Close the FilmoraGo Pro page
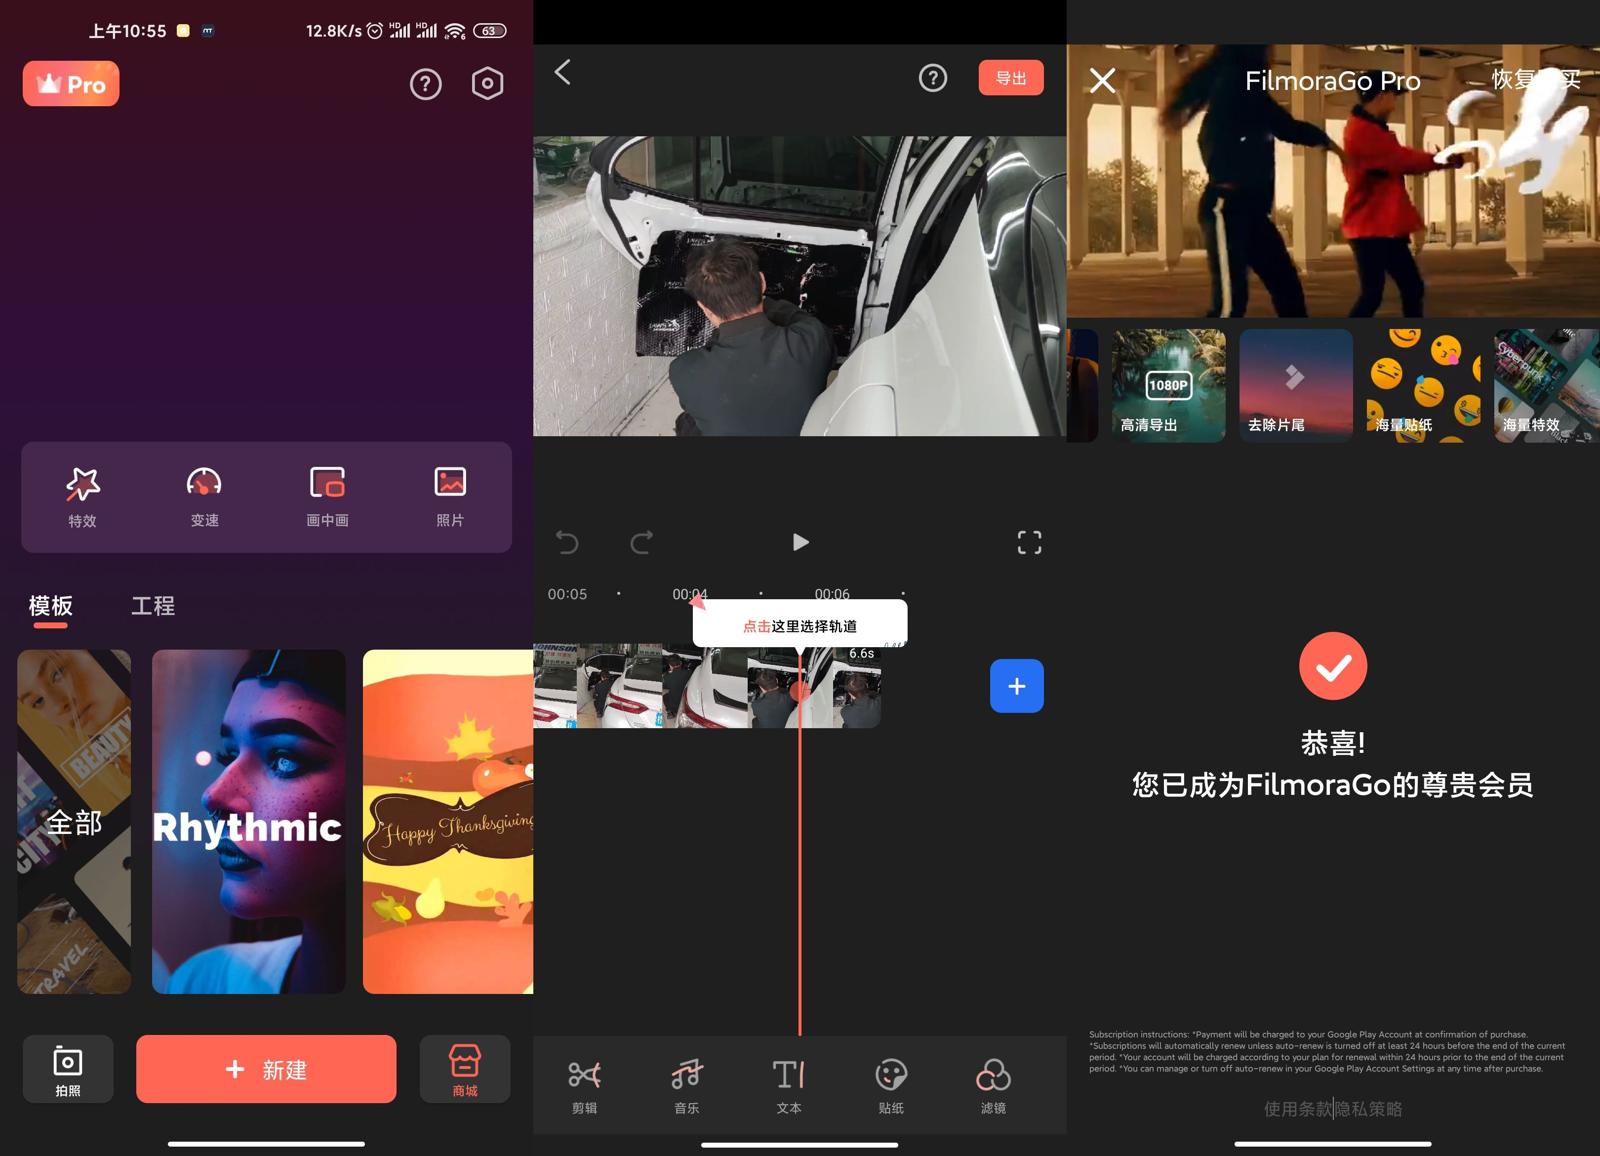Image resolution: width=1600 pixels, height=1156 pixels. (x=1102, y=80)
